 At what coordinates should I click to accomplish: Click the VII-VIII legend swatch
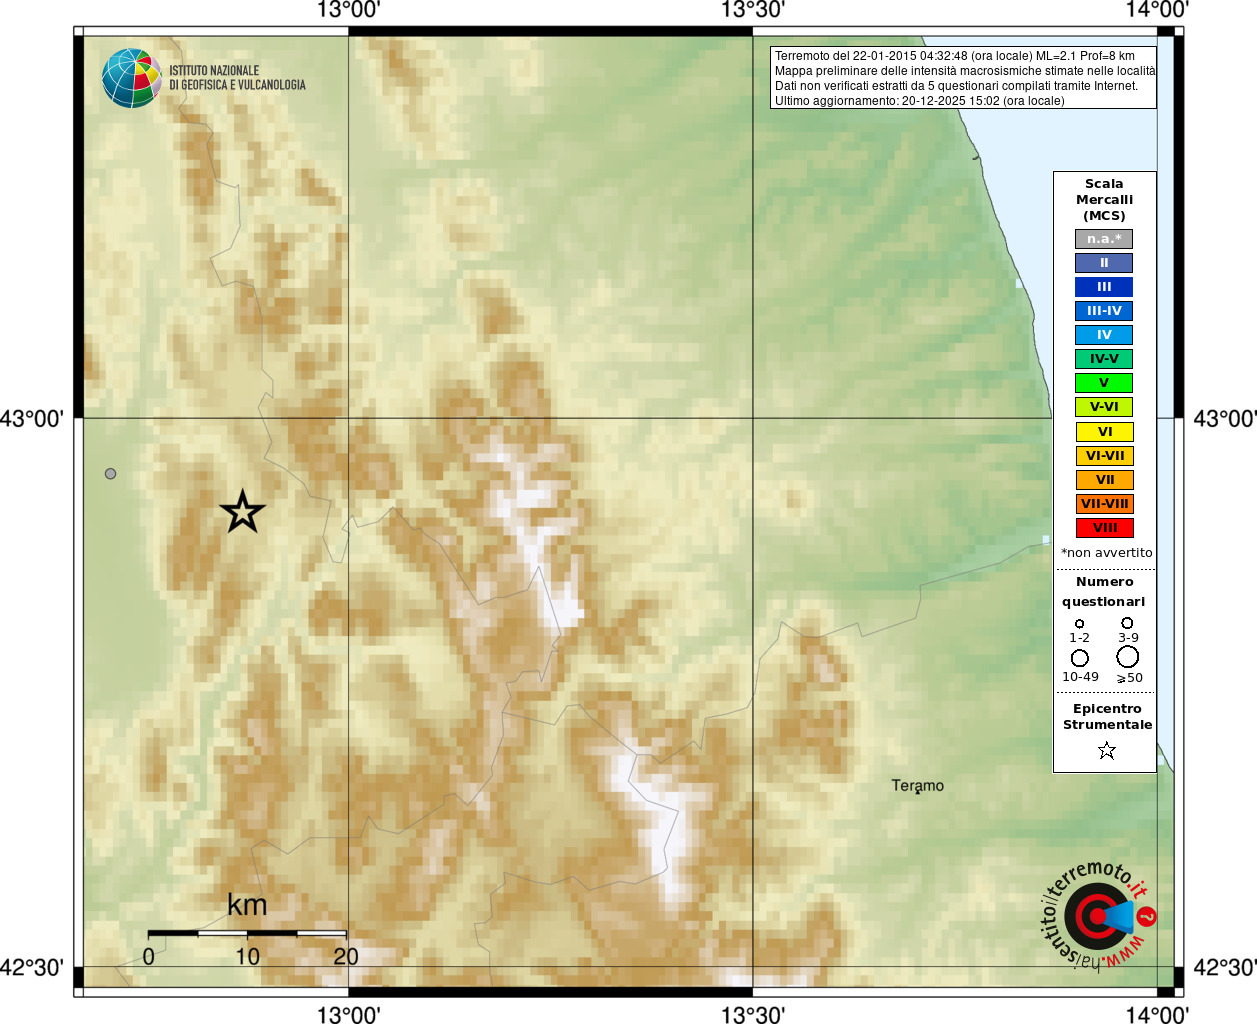click(x=1104, y=504)
